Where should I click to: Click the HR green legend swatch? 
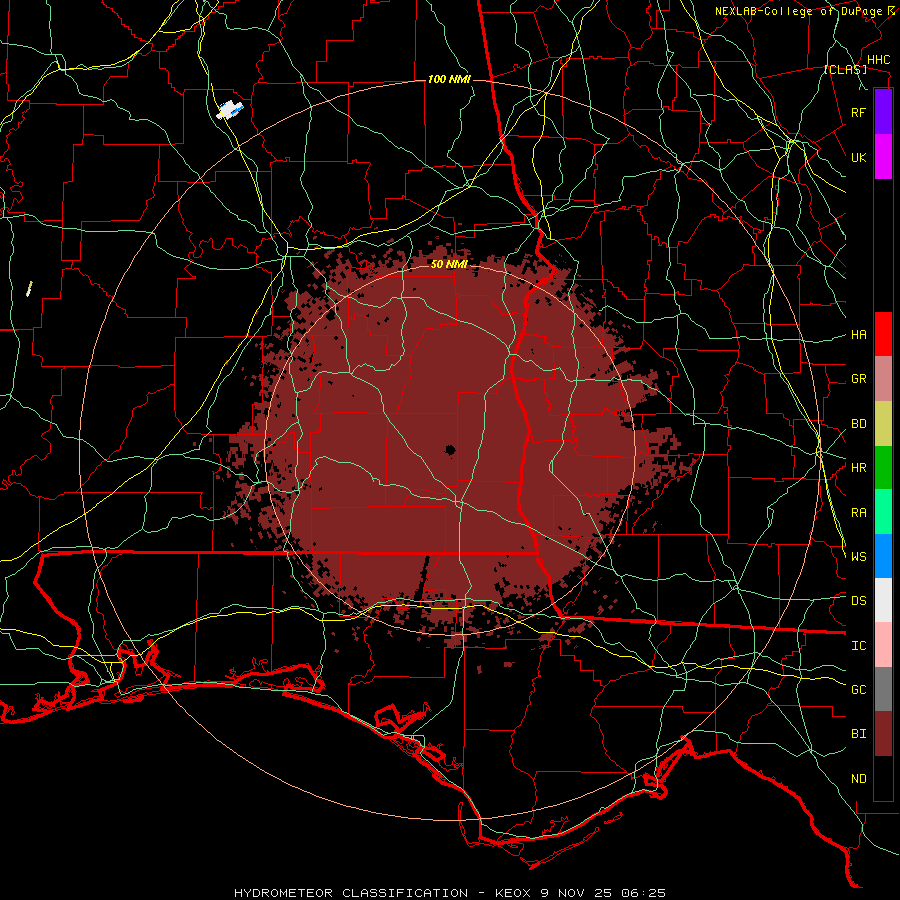[x=883, y=468]
